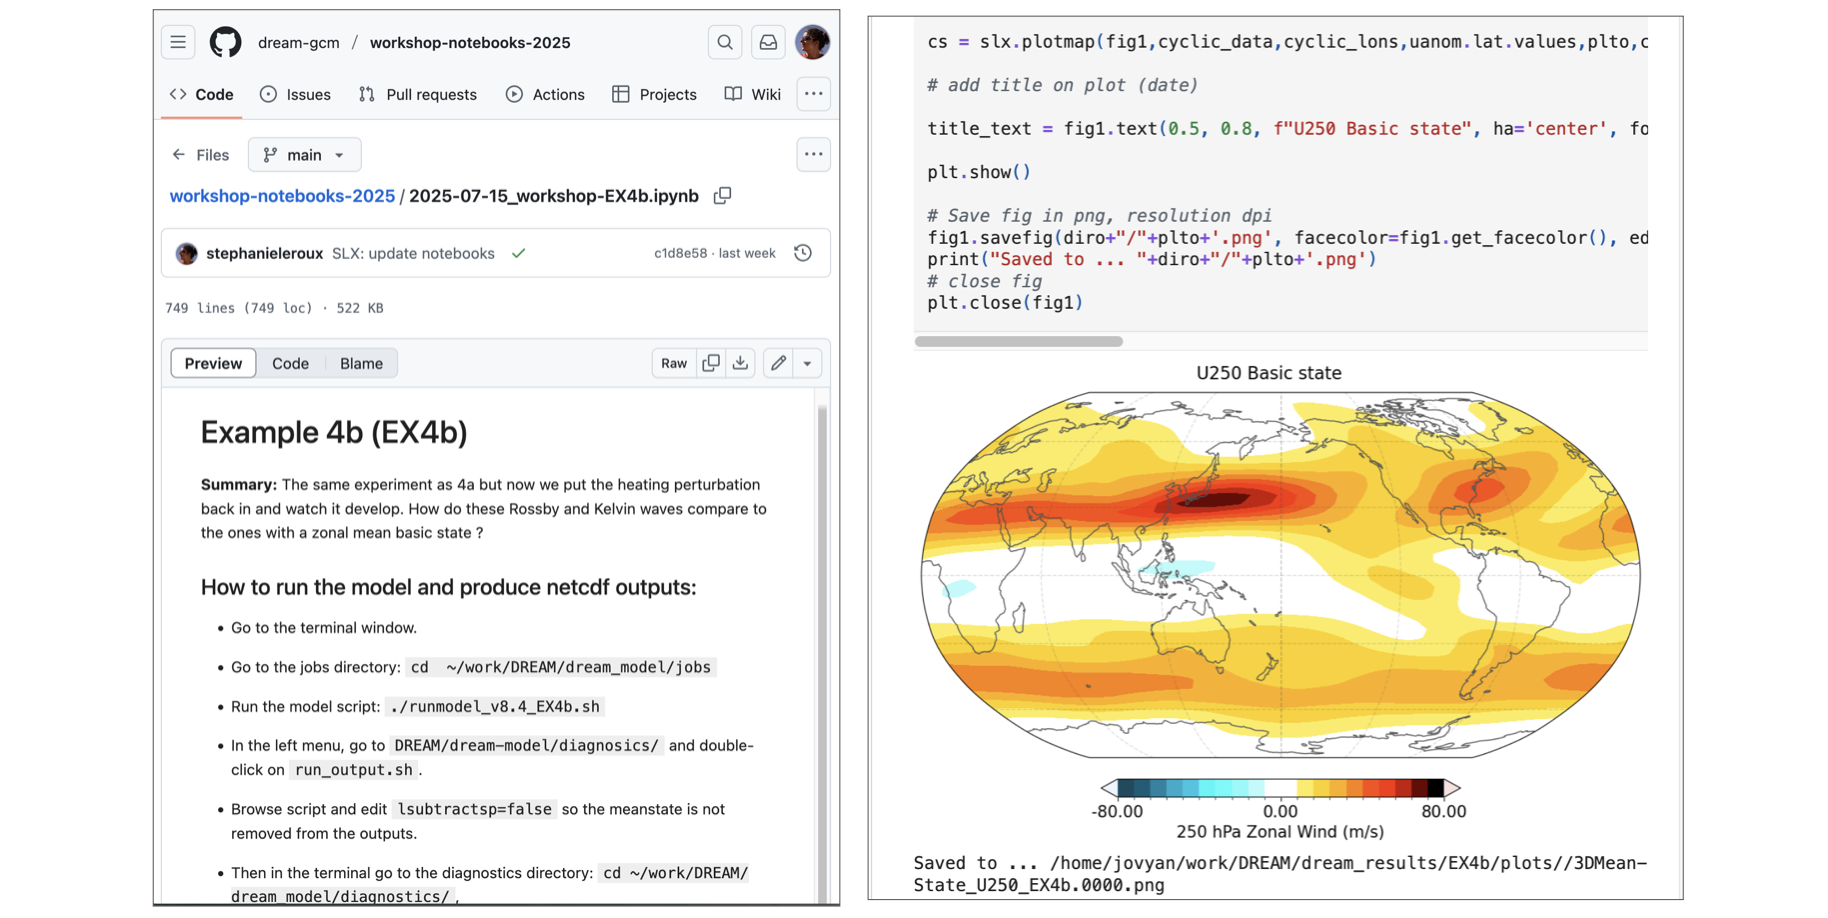Open the notifications inbox icon
This screenshot has height=918, width=1828.
[768, 42]
